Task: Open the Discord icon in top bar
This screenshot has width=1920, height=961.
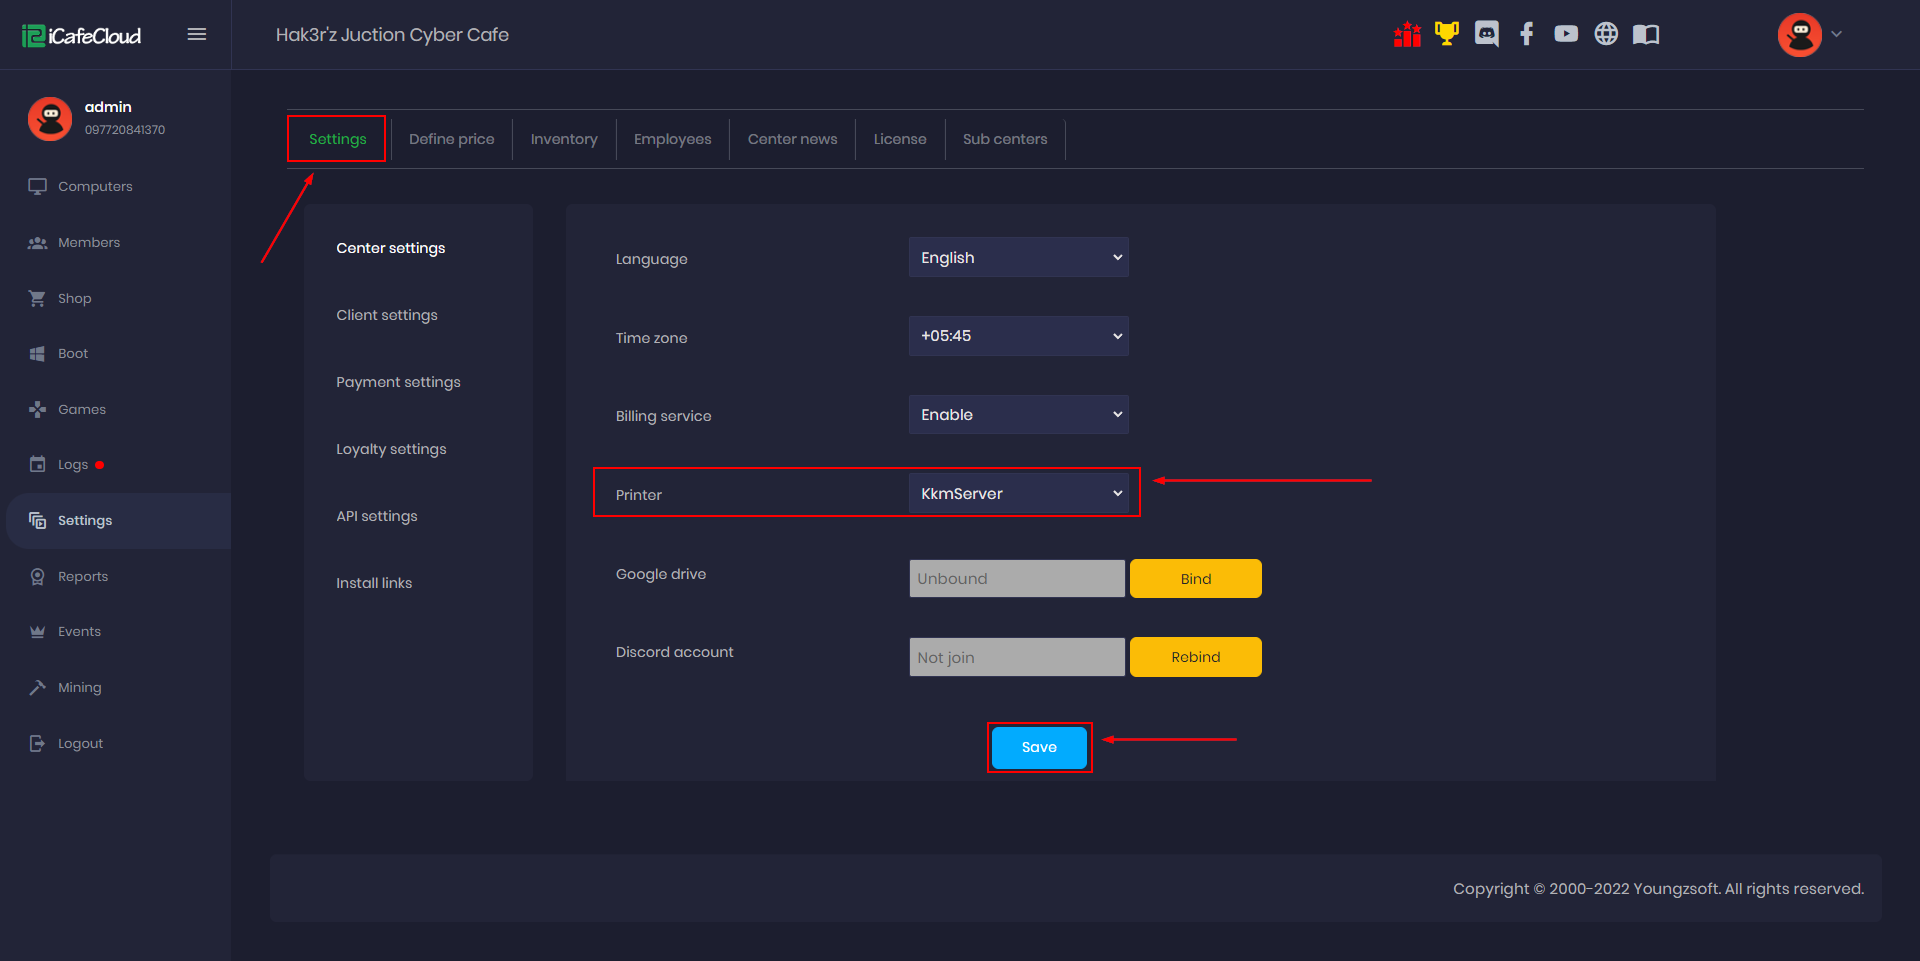Action: pos(1486,34)
